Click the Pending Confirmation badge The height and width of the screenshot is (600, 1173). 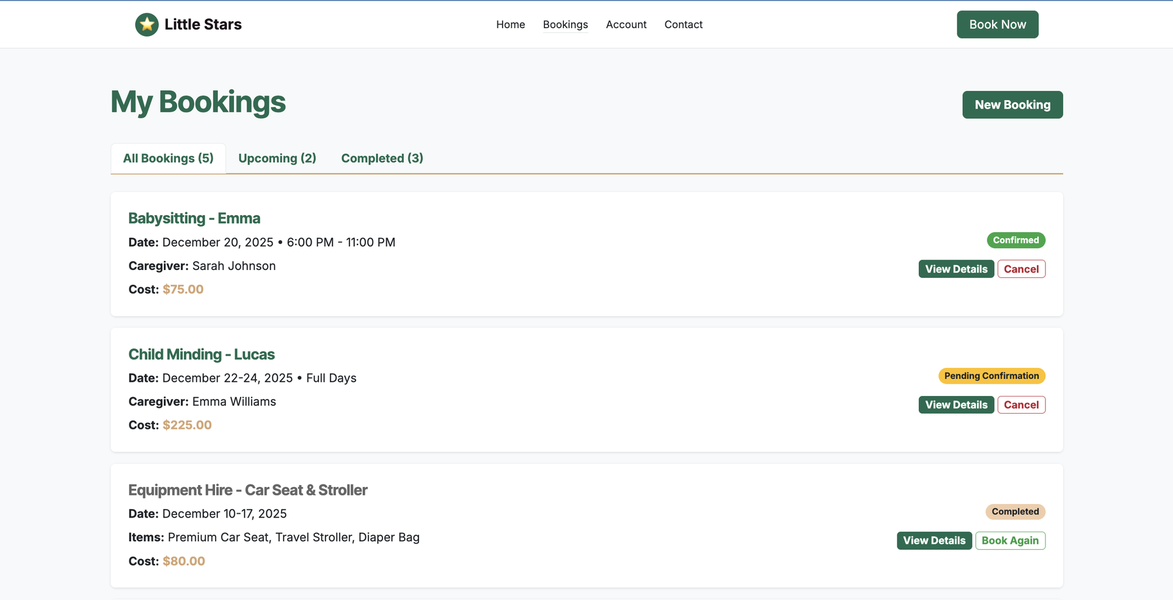pyautogui.click(x=991, y=375)
